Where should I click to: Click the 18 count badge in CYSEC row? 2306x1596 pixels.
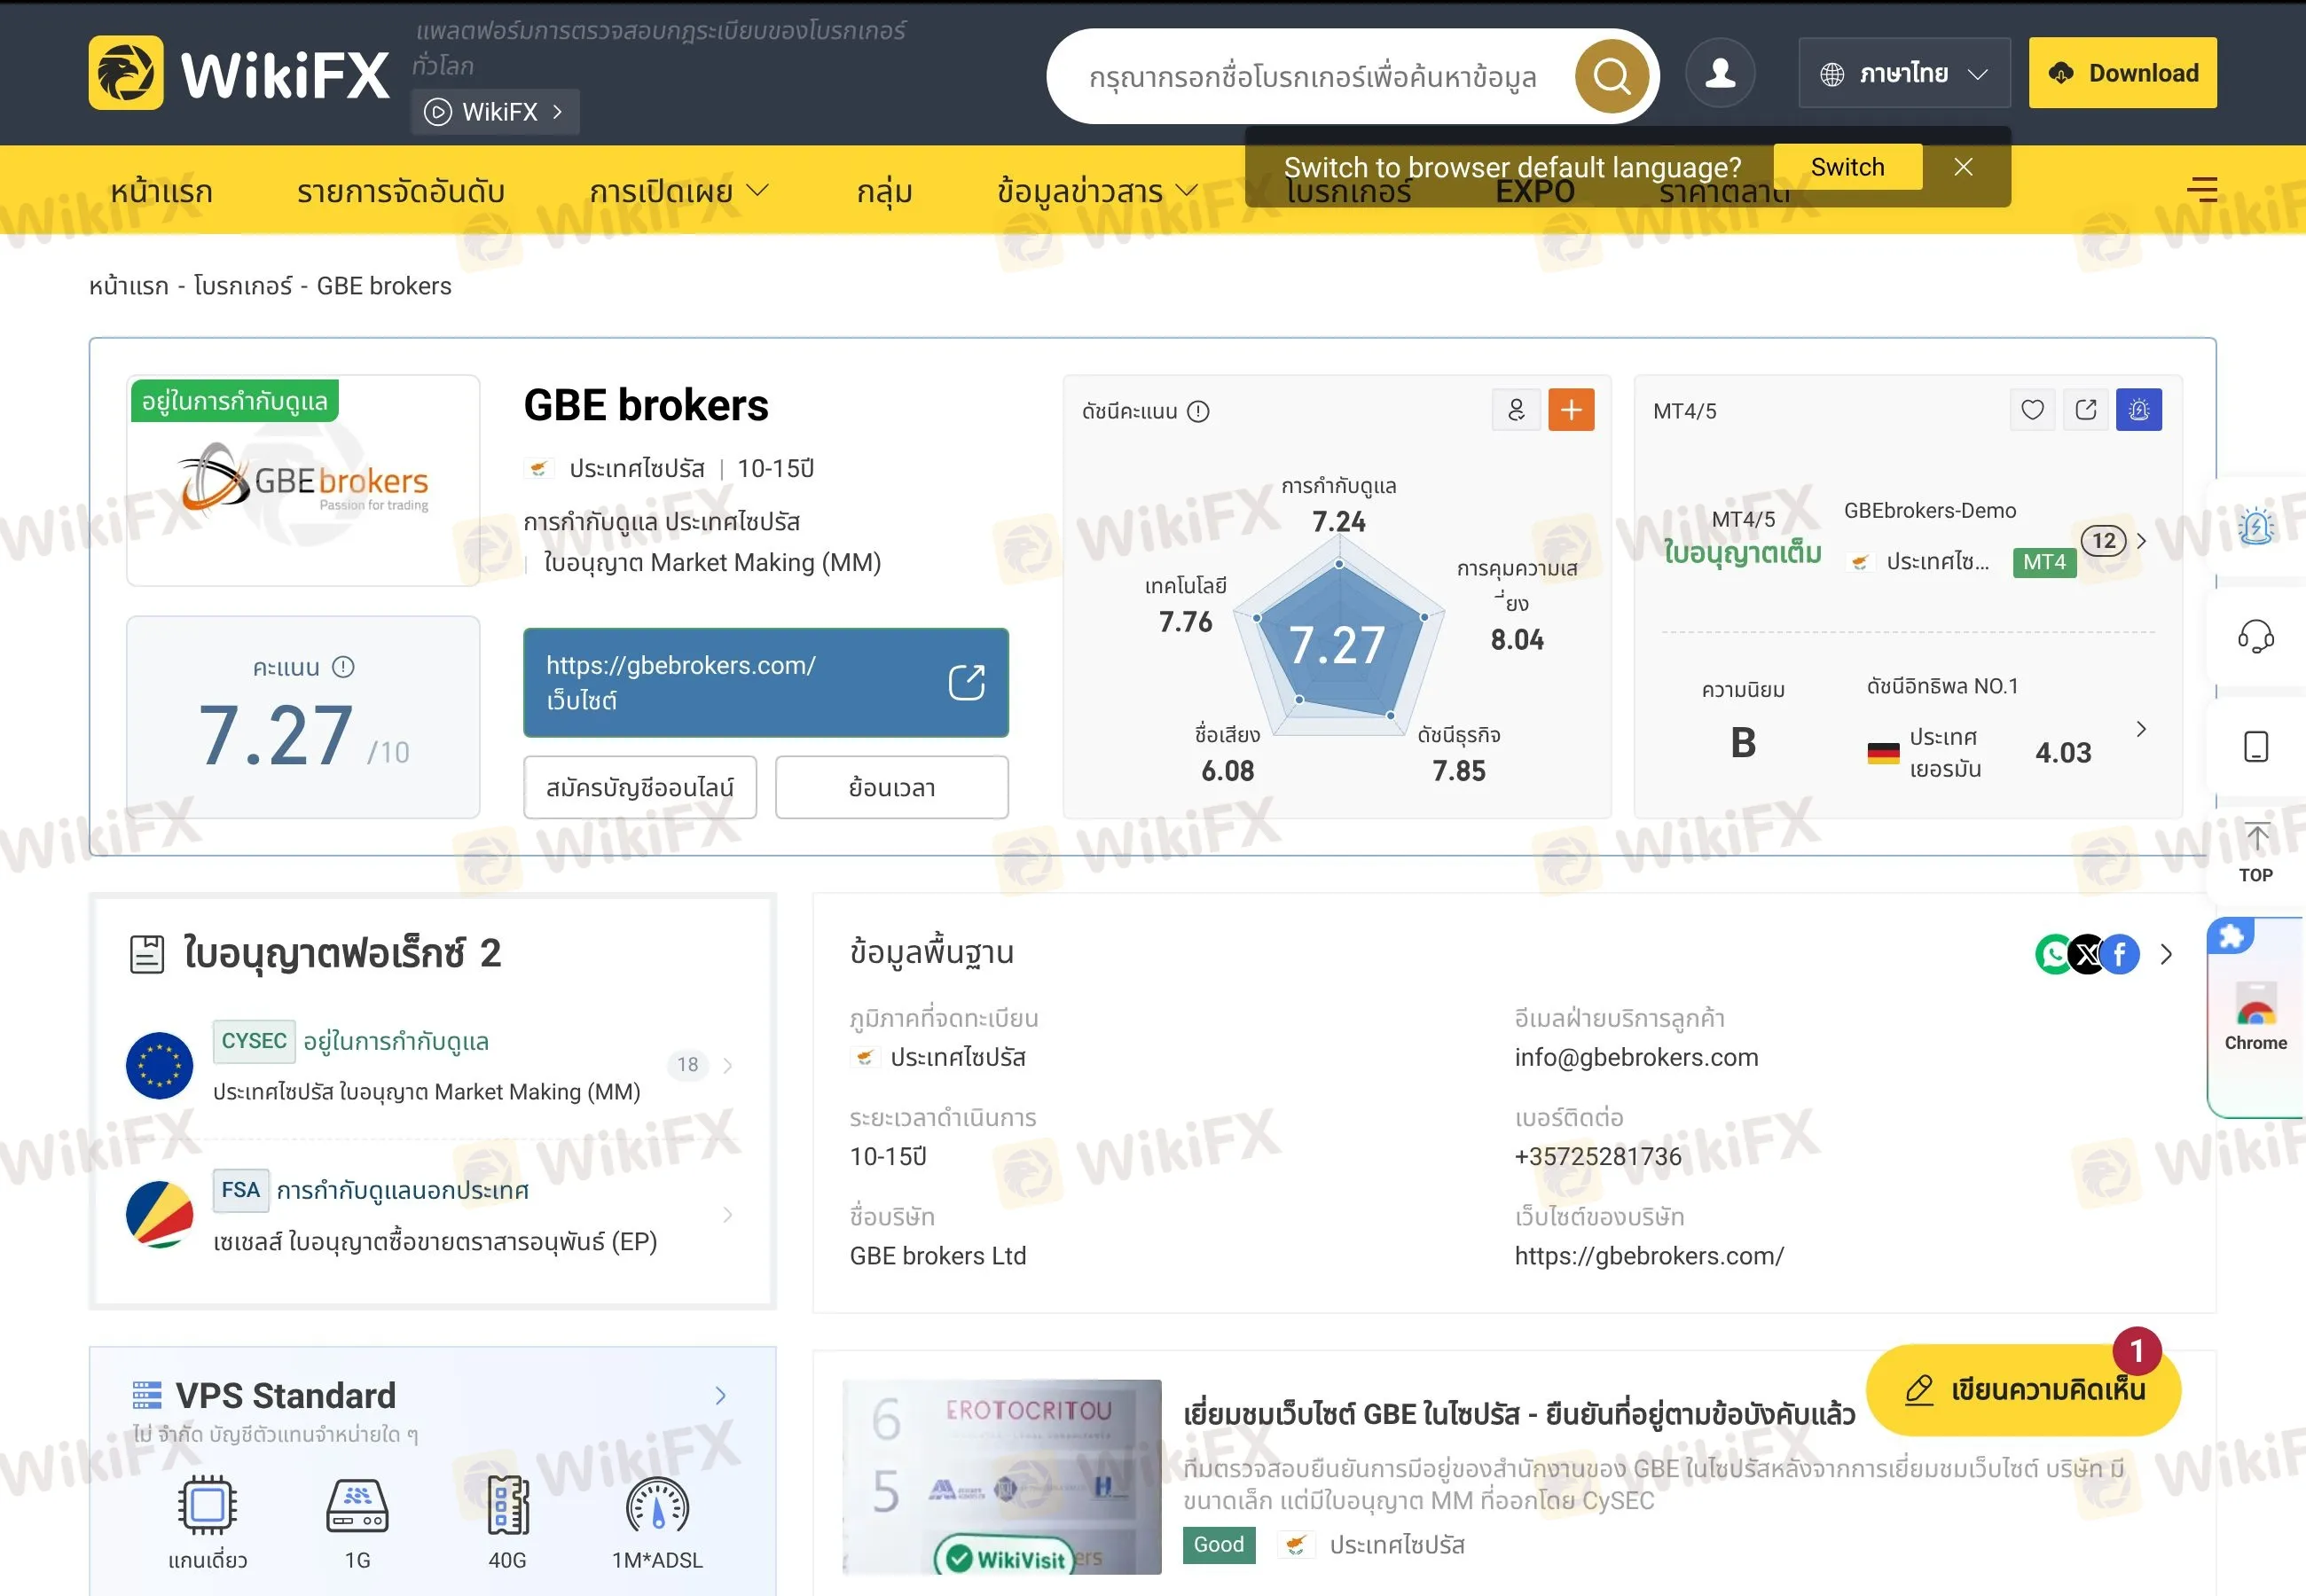click(x=688, y=1065)
